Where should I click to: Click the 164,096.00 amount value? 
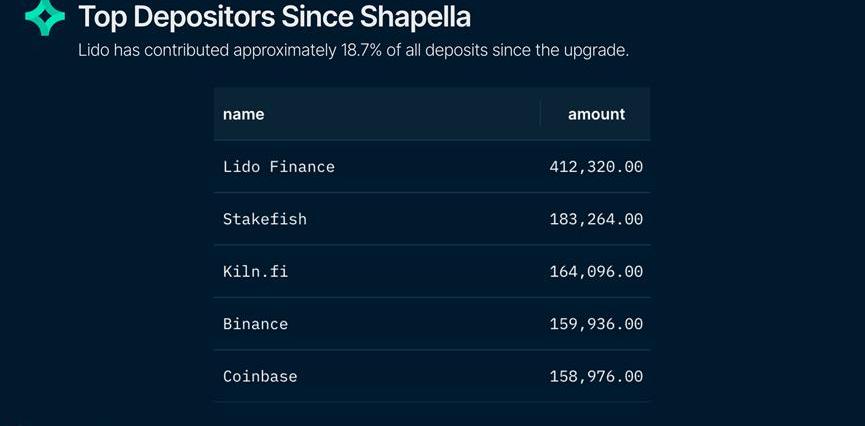pyautogui.click(x=596, y=271)
